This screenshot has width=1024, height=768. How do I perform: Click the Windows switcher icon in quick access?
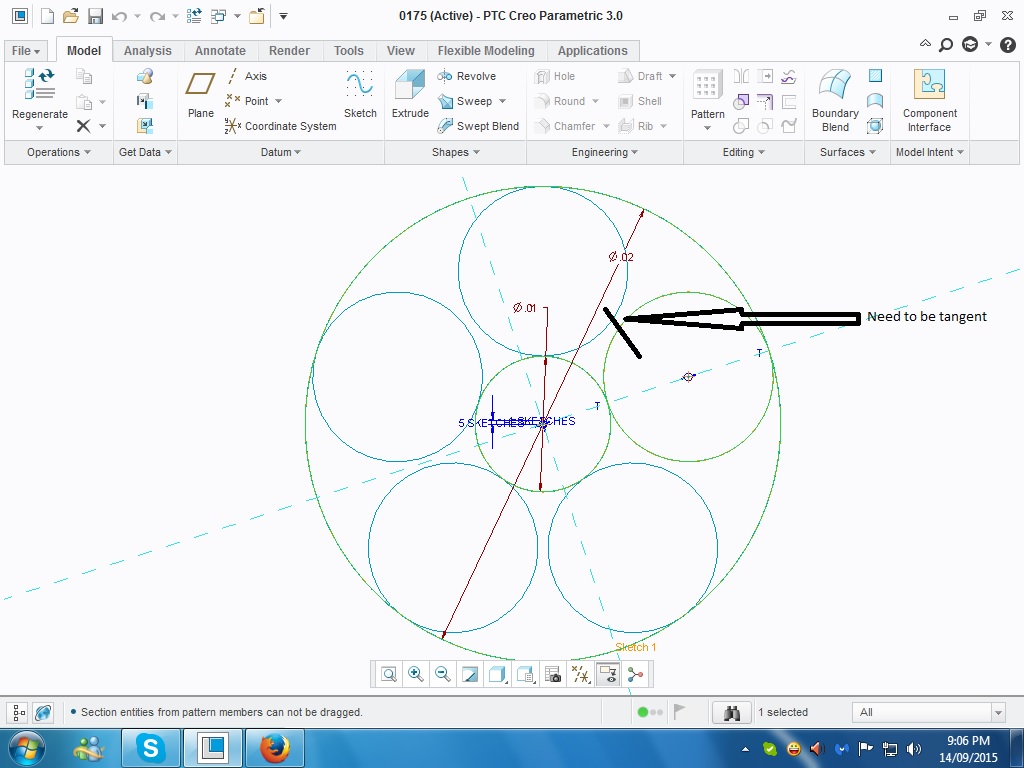(x=218, y=16)
